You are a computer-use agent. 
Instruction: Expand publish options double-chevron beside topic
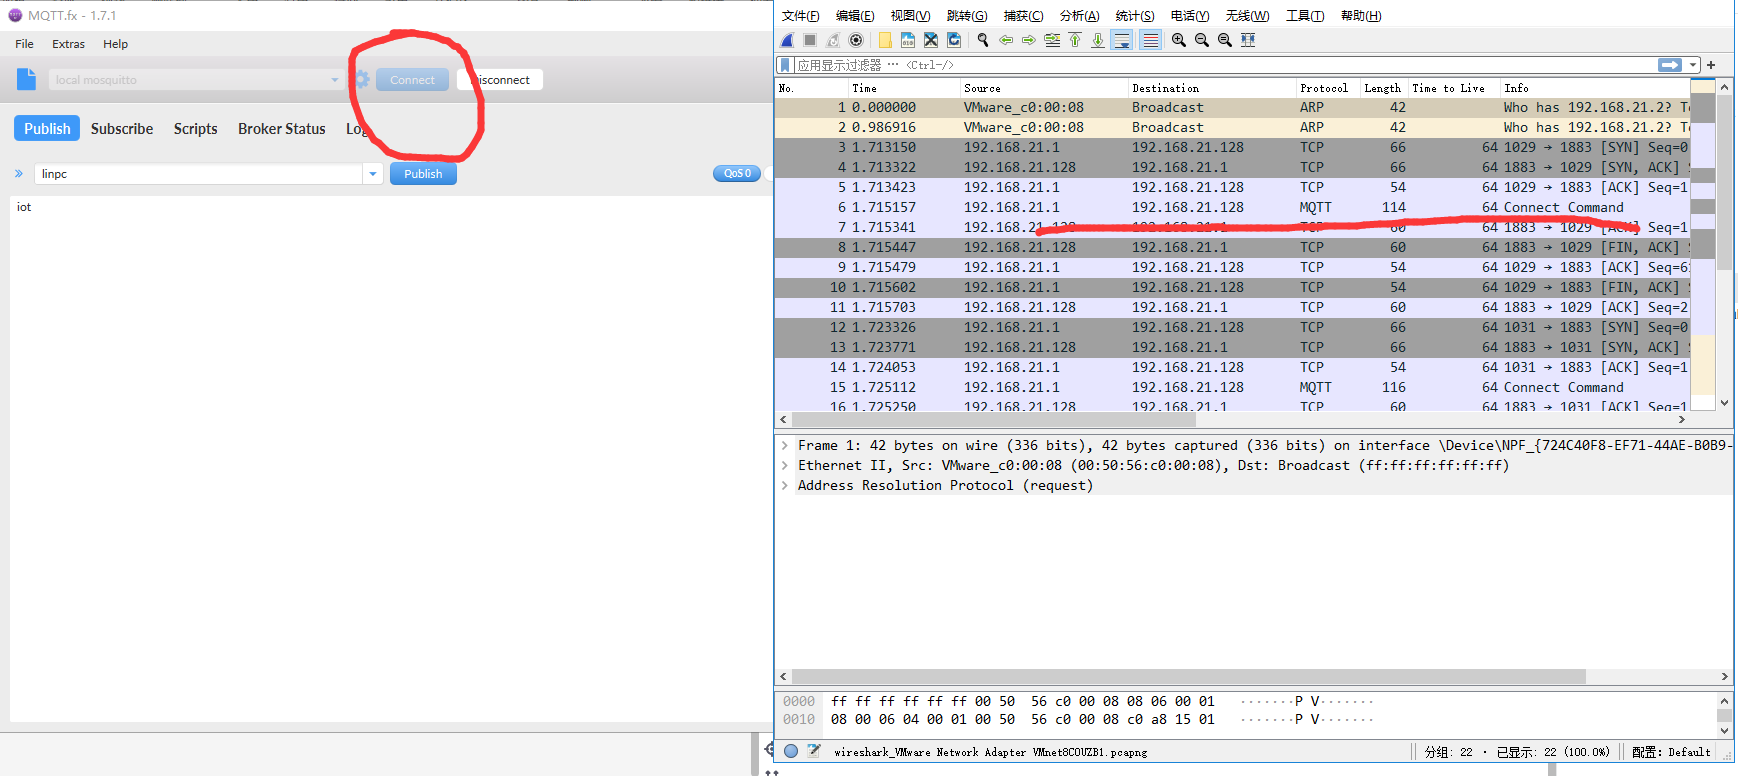[19, 174]
